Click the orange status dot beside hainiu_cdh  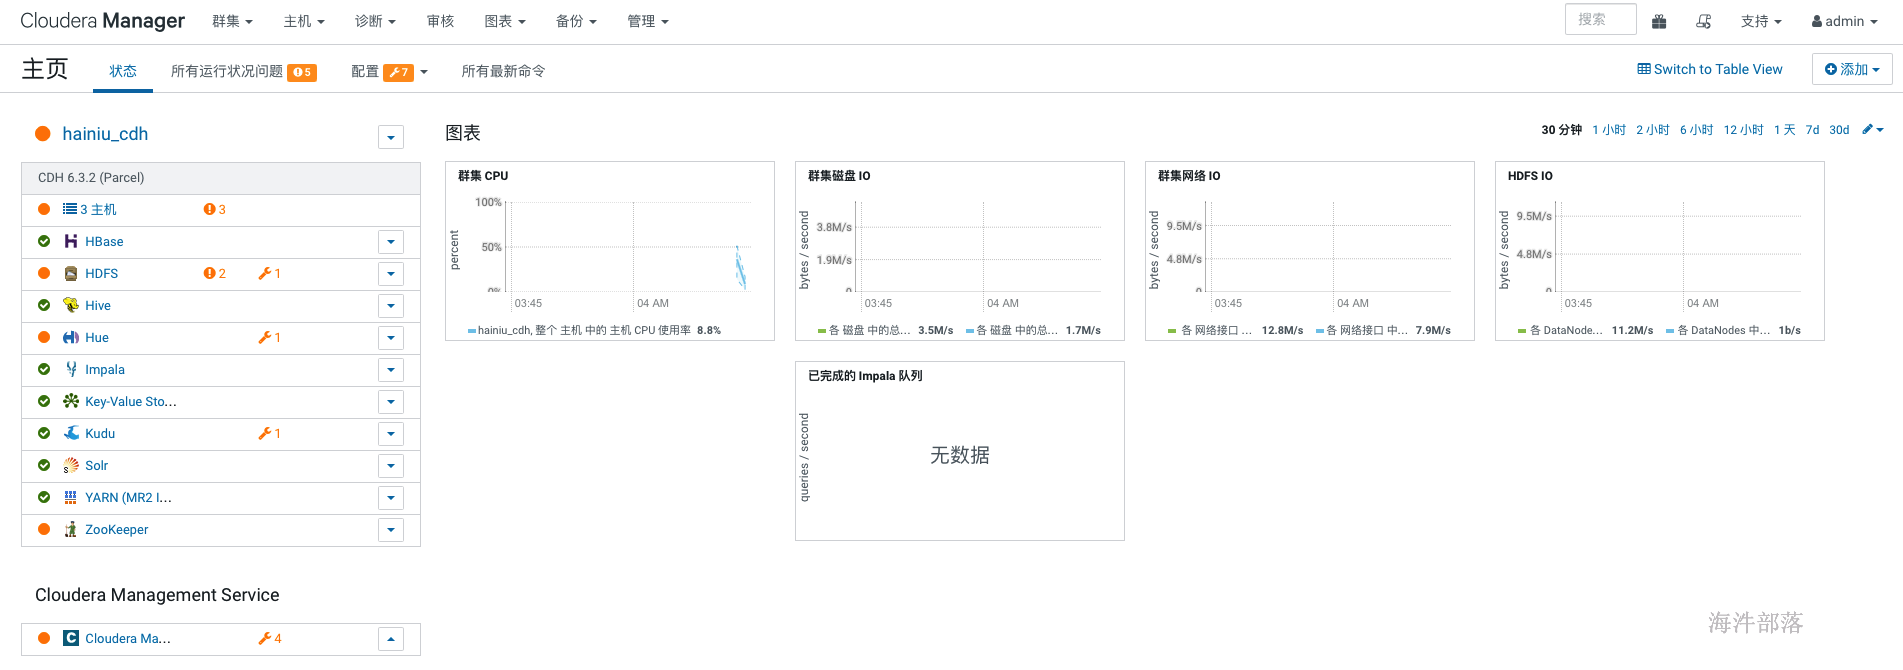(43, 134)
